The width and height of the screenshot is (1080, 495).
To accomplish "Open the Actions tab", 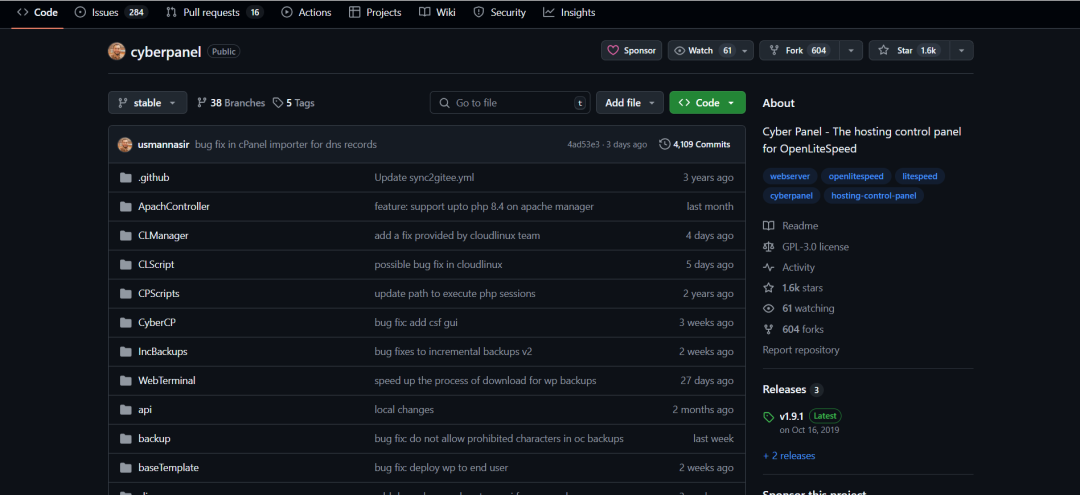I will pyautogui.click(x=307, y=12).
